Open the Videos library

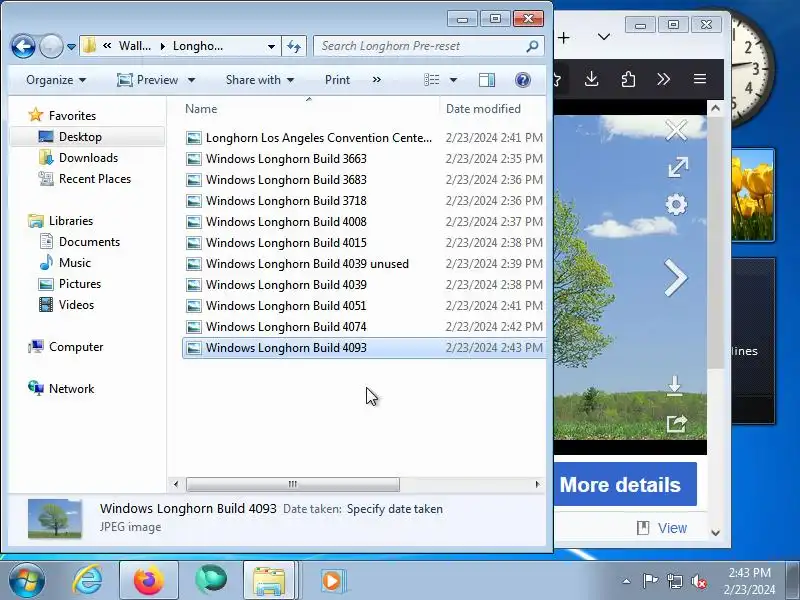(76, 305)
